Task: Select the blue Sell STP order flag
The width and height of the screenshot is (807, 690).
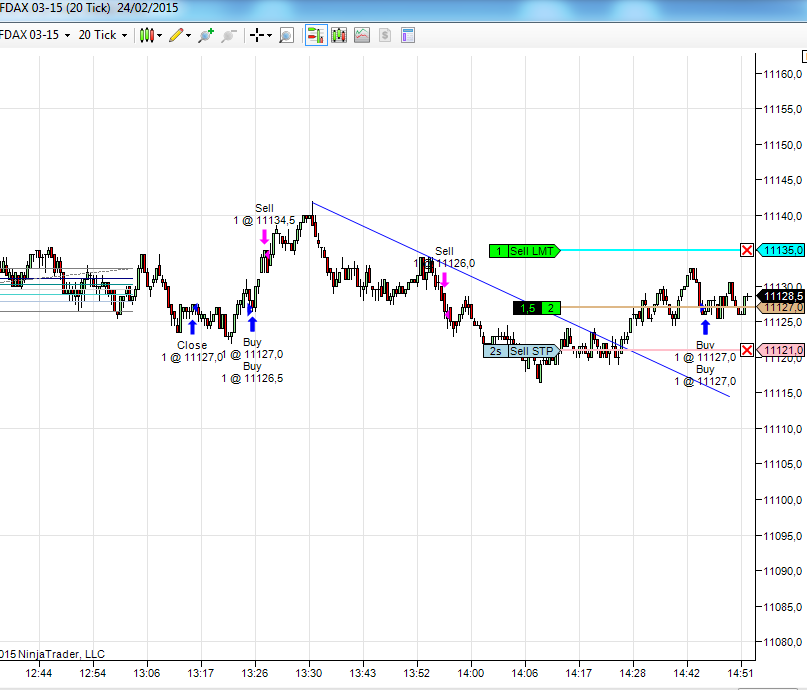Action: click(522, 351)
